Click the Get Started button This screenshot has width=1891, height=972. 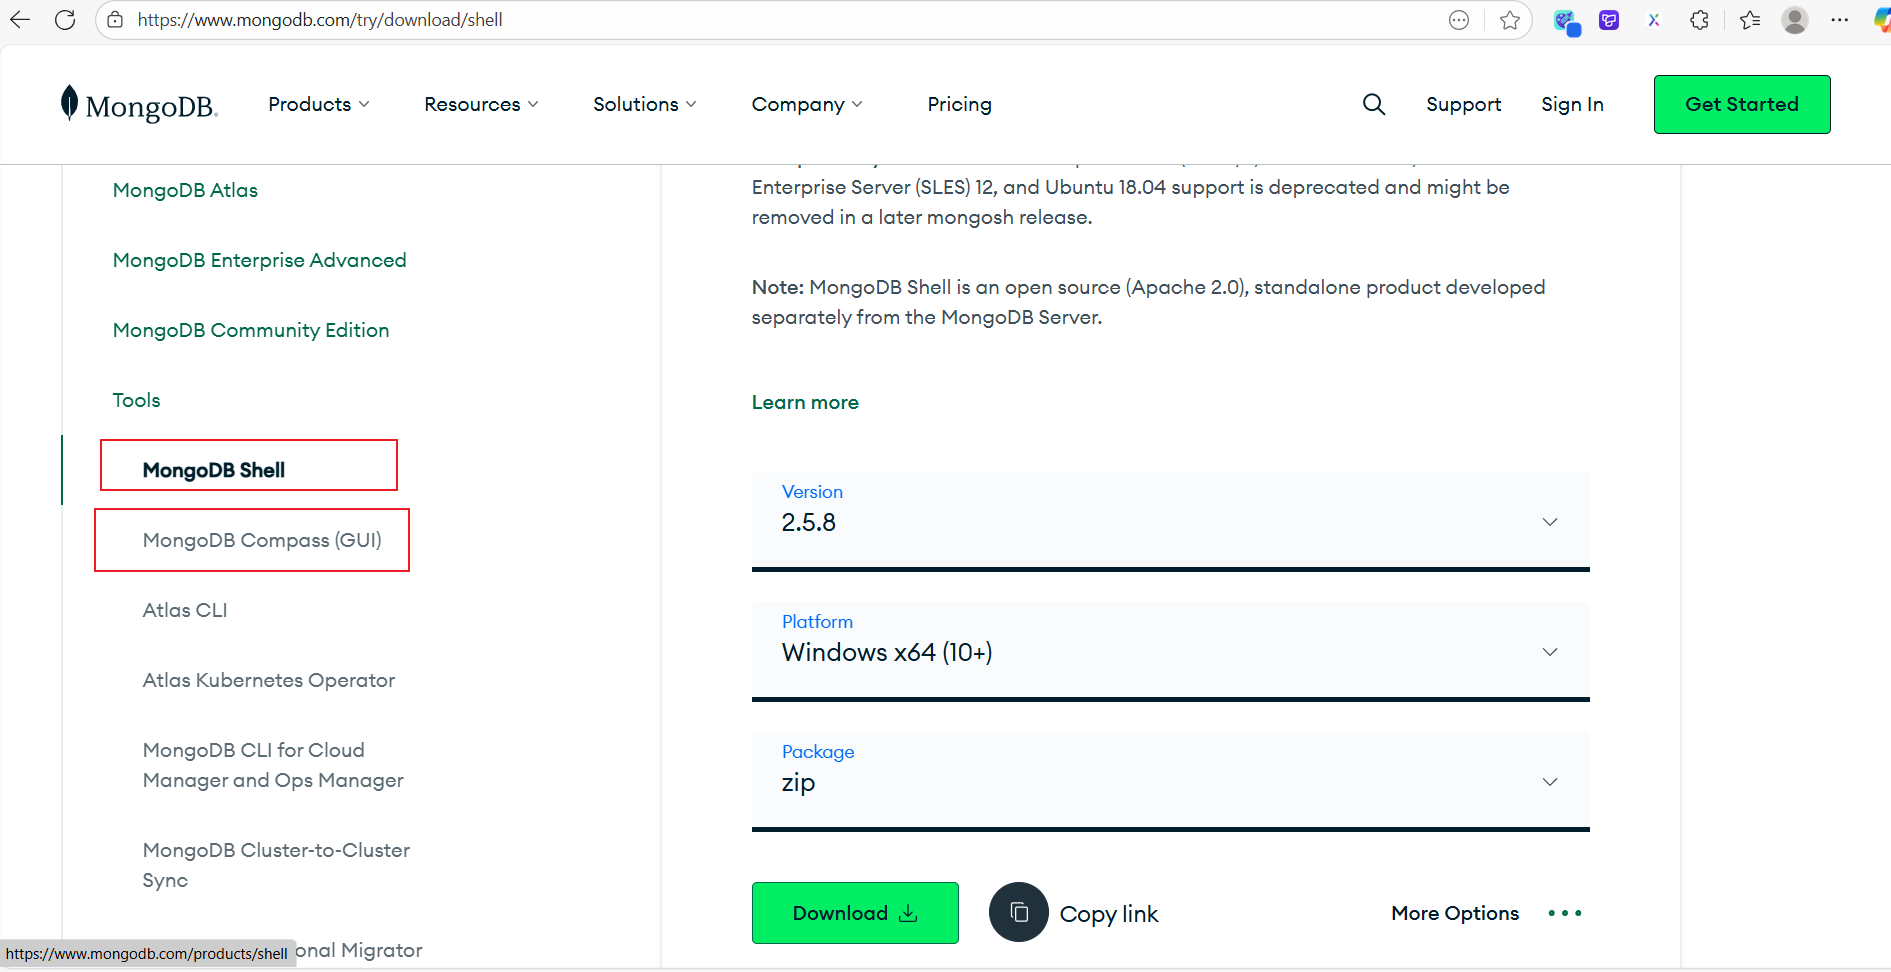[1742, 104]
